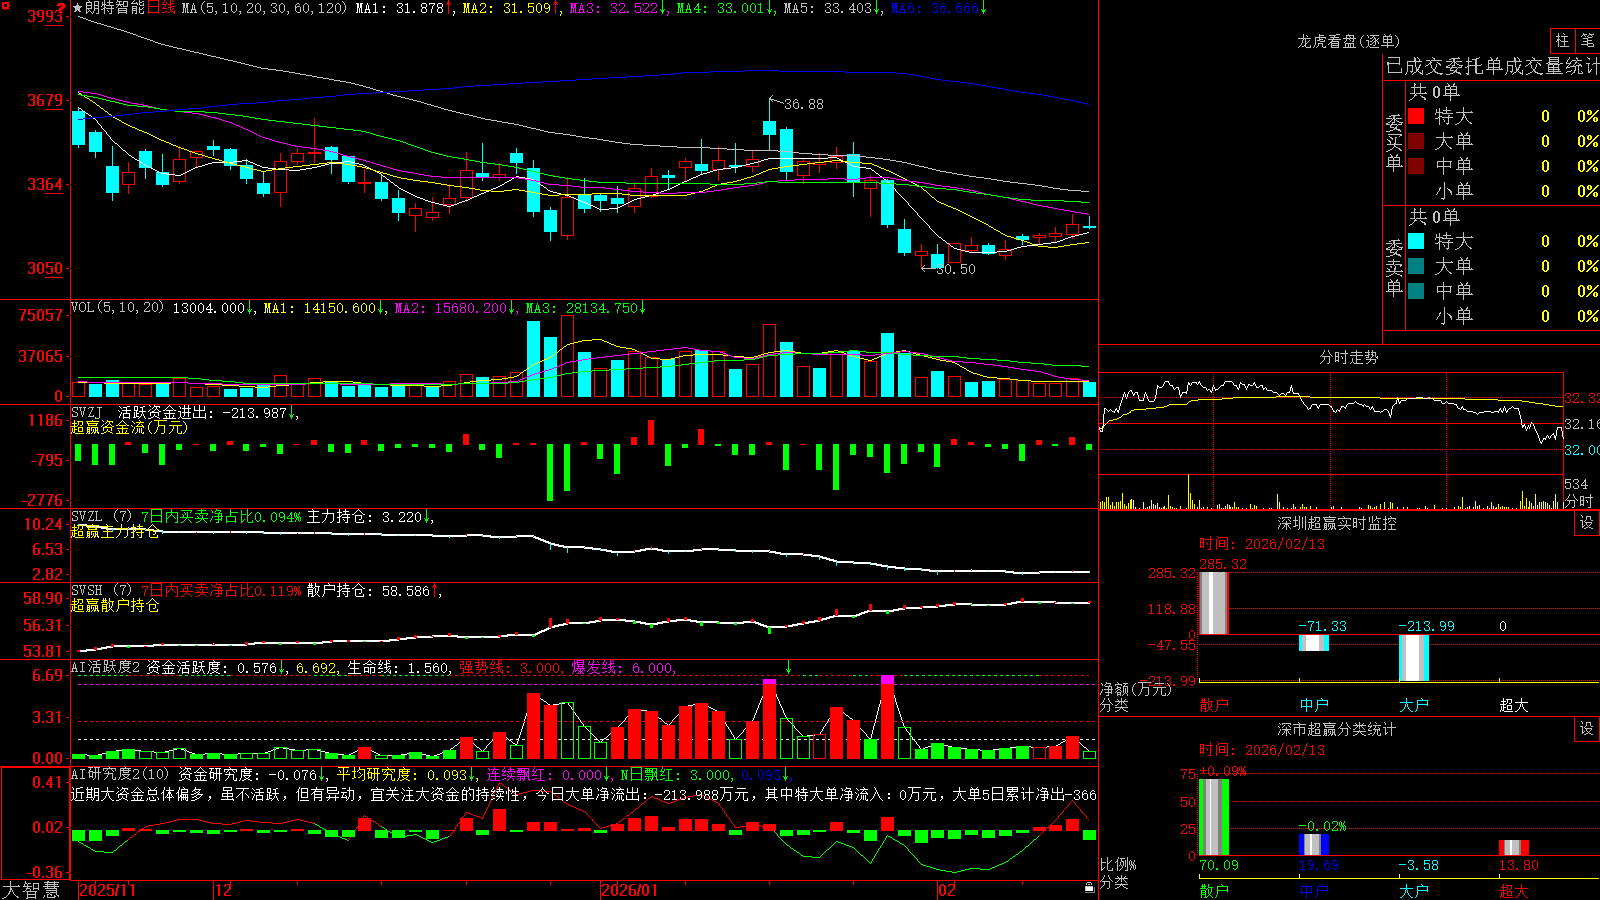Screen dimensions: 1600x900
Task: Click the 委买单 section label
Action: pyautogui.click(x=1394, y=142)
